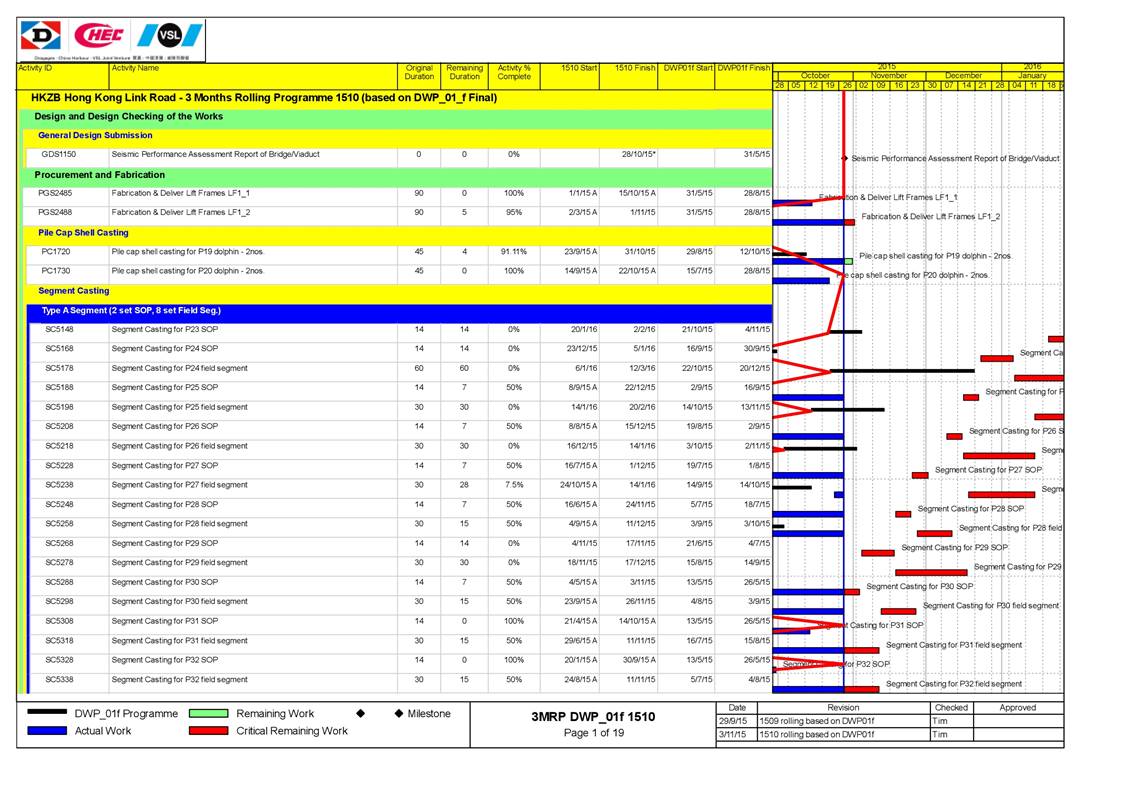
Task: Click the Checked header in revision table
Action: click(x=951, y=708)
